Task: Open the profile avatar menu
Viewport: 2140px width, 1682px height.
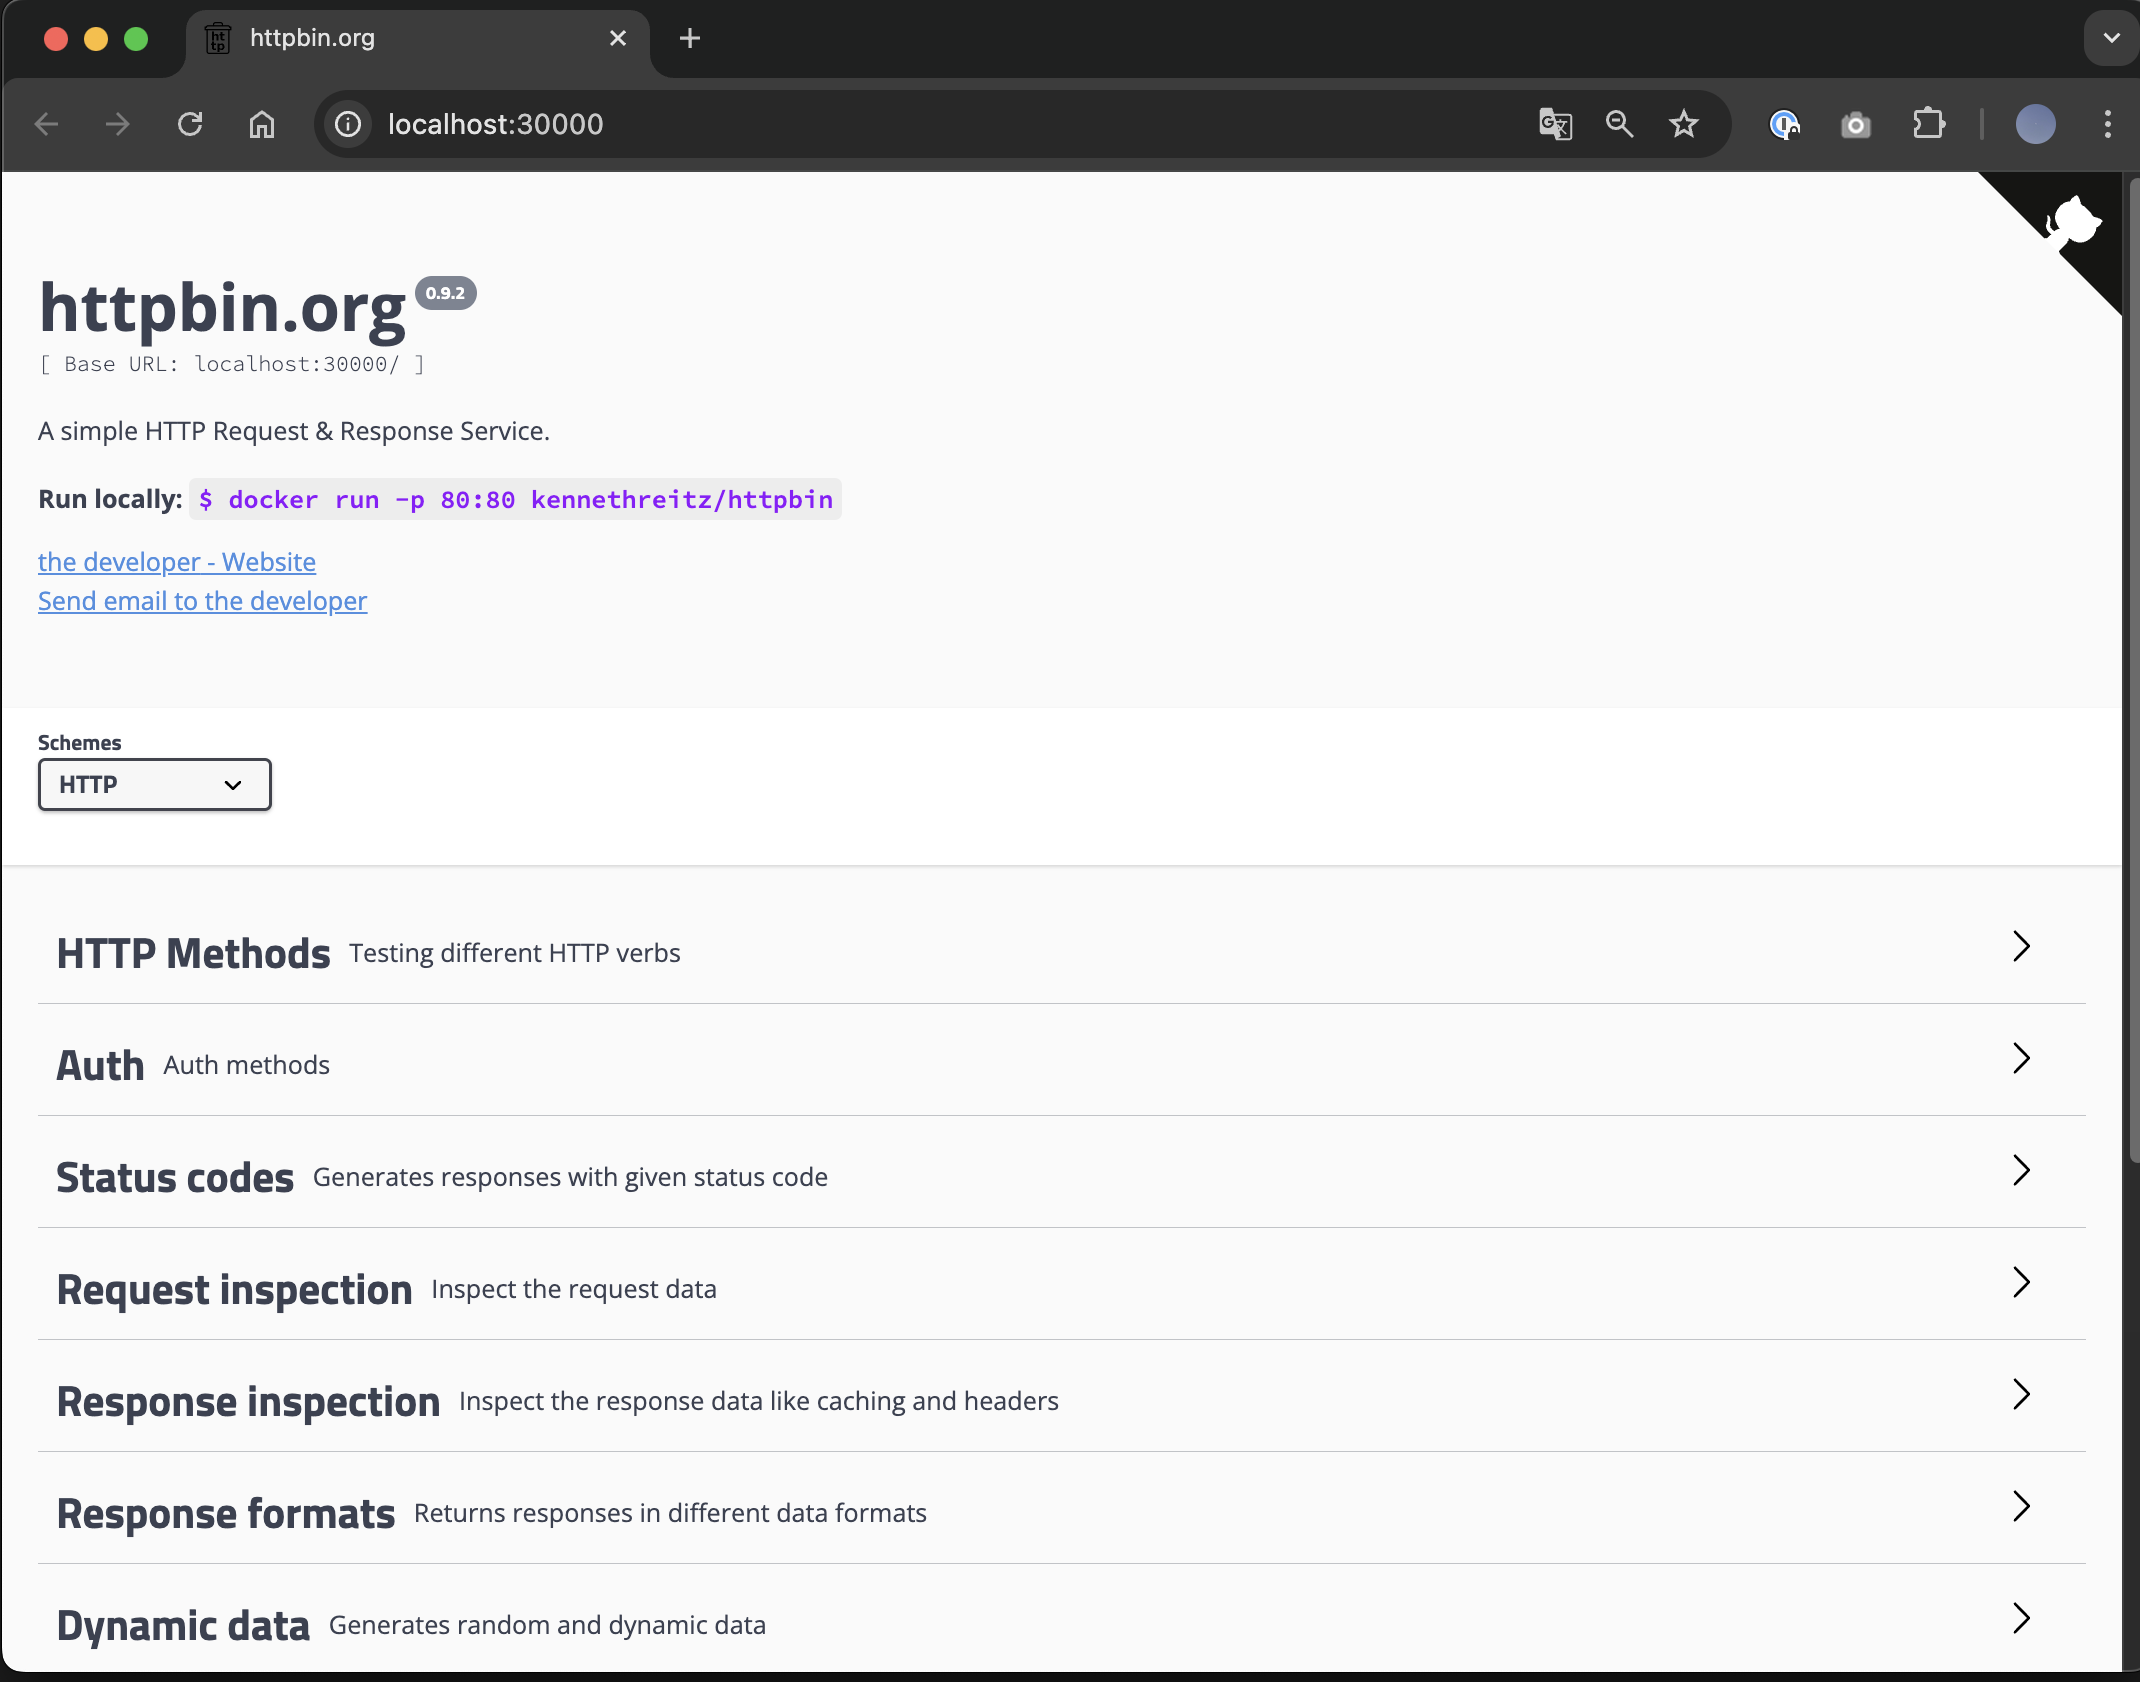Action: point(2035,124)
